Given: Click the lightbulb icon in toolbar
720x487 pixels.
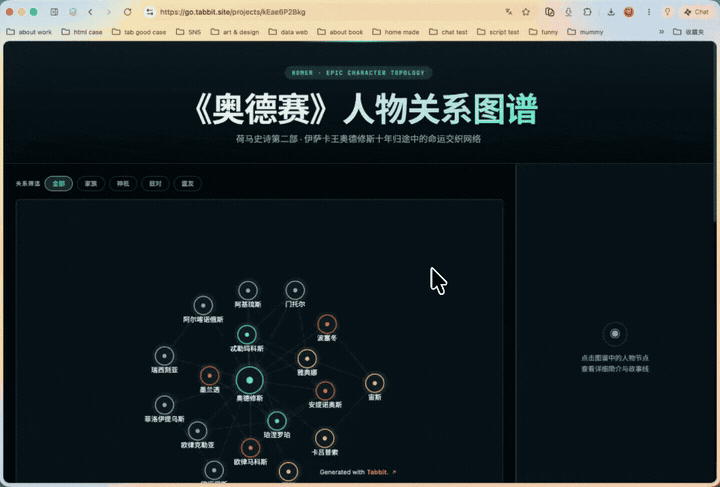Looking at the screenshot, I should 668,12.
